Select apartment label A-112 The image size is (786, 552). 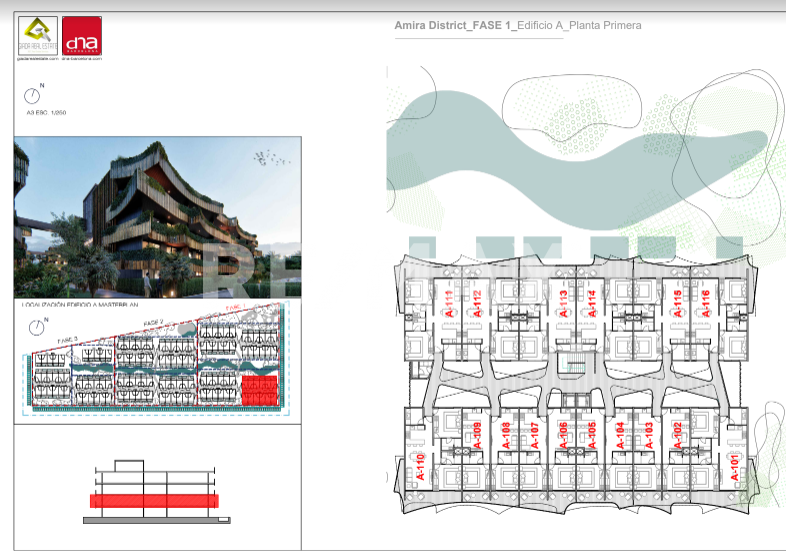coord(477,303)
